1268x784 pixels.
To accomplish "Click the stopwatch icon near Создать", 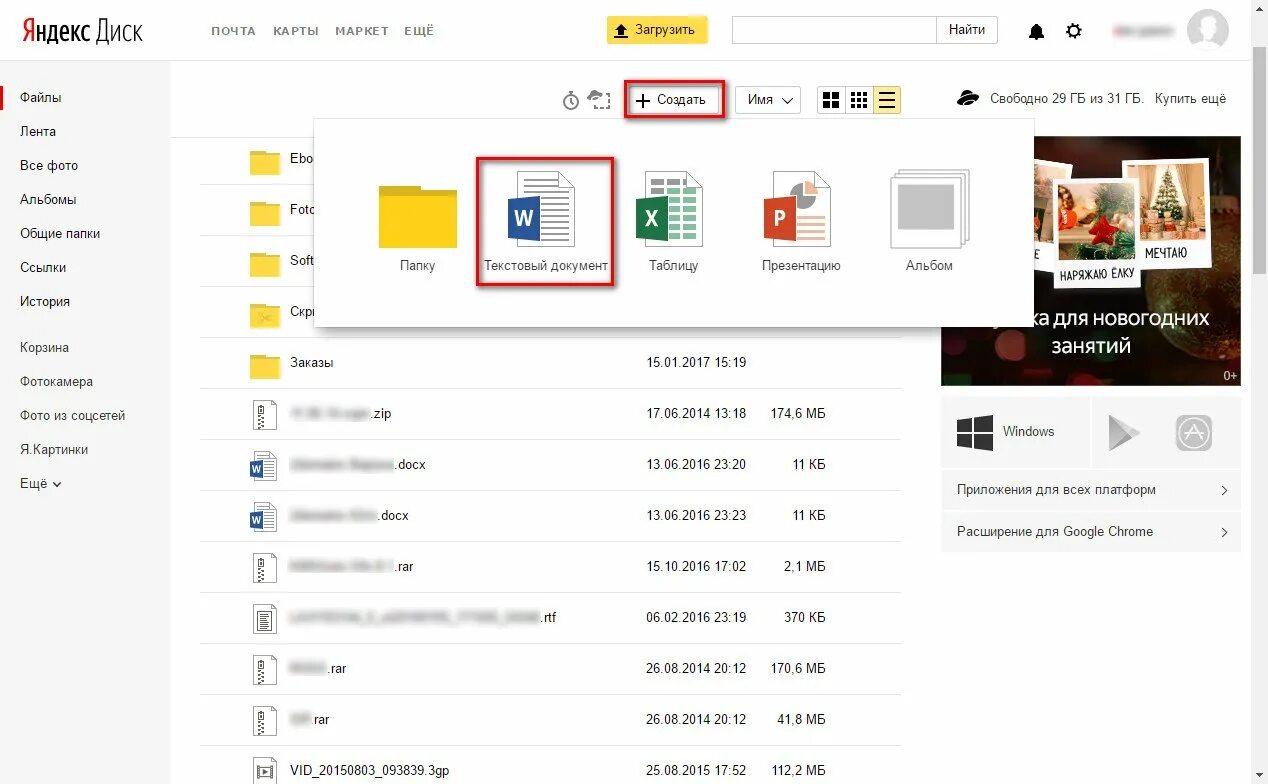I will click(571, 100).
